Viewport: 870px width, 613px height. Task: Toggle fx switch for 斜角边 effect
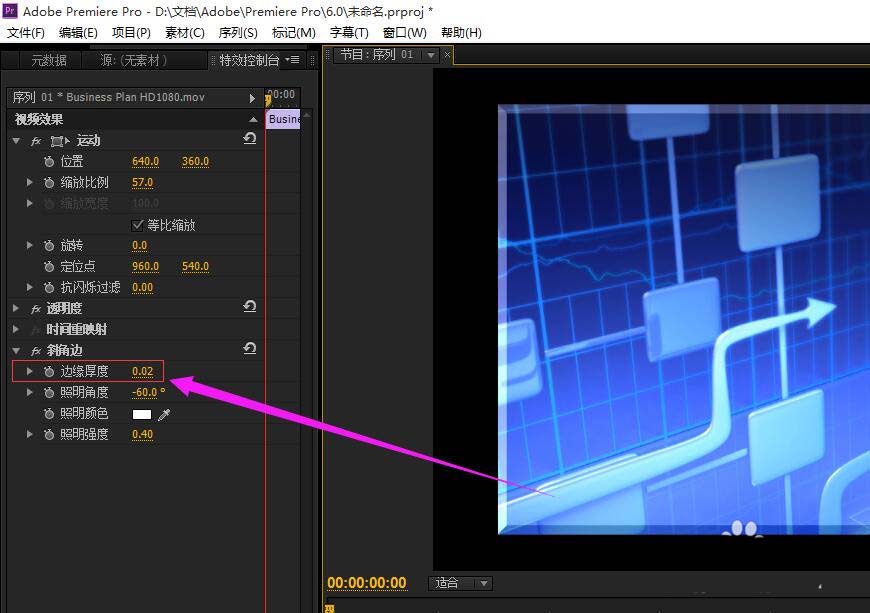(x=36, y=351)
